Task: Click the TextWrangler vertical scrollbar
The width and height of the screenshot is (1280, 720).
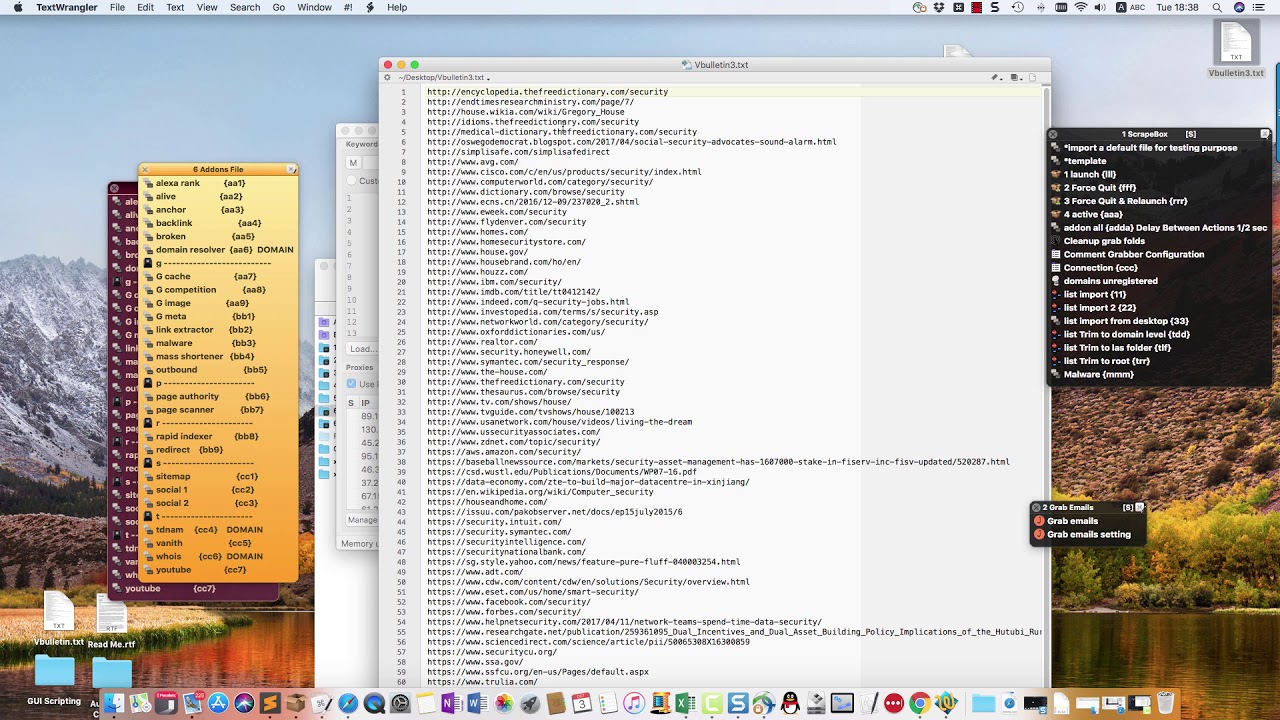Action: (1046, 385)
